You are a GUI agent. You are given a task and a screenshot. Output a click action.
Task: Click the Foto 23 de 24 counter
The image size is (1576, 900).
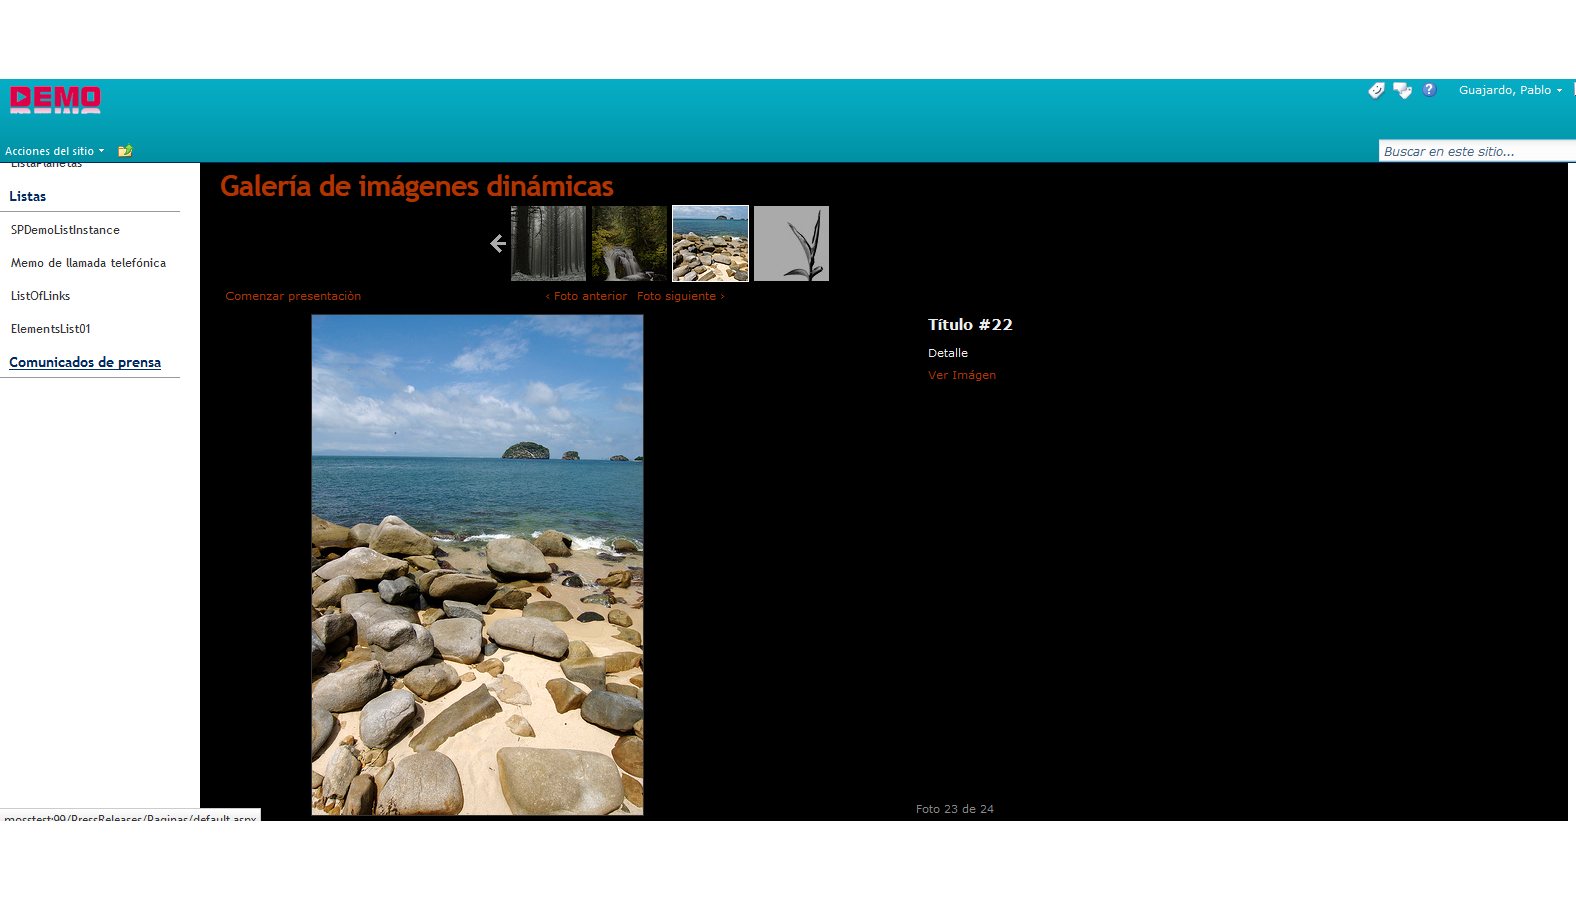[955, 809]
